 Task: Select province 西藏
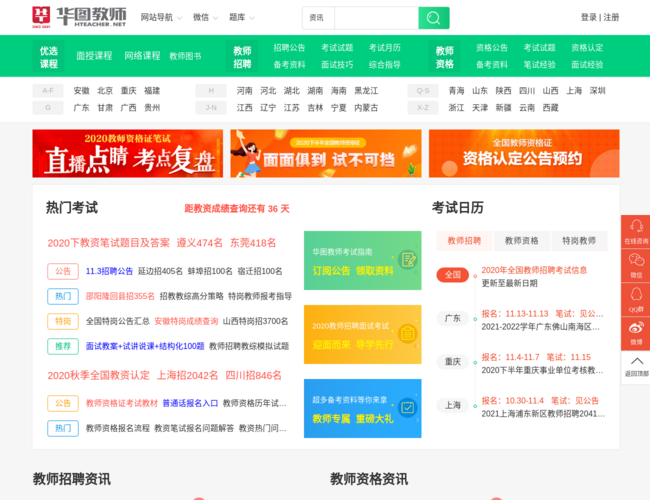(x=551, y=108)
